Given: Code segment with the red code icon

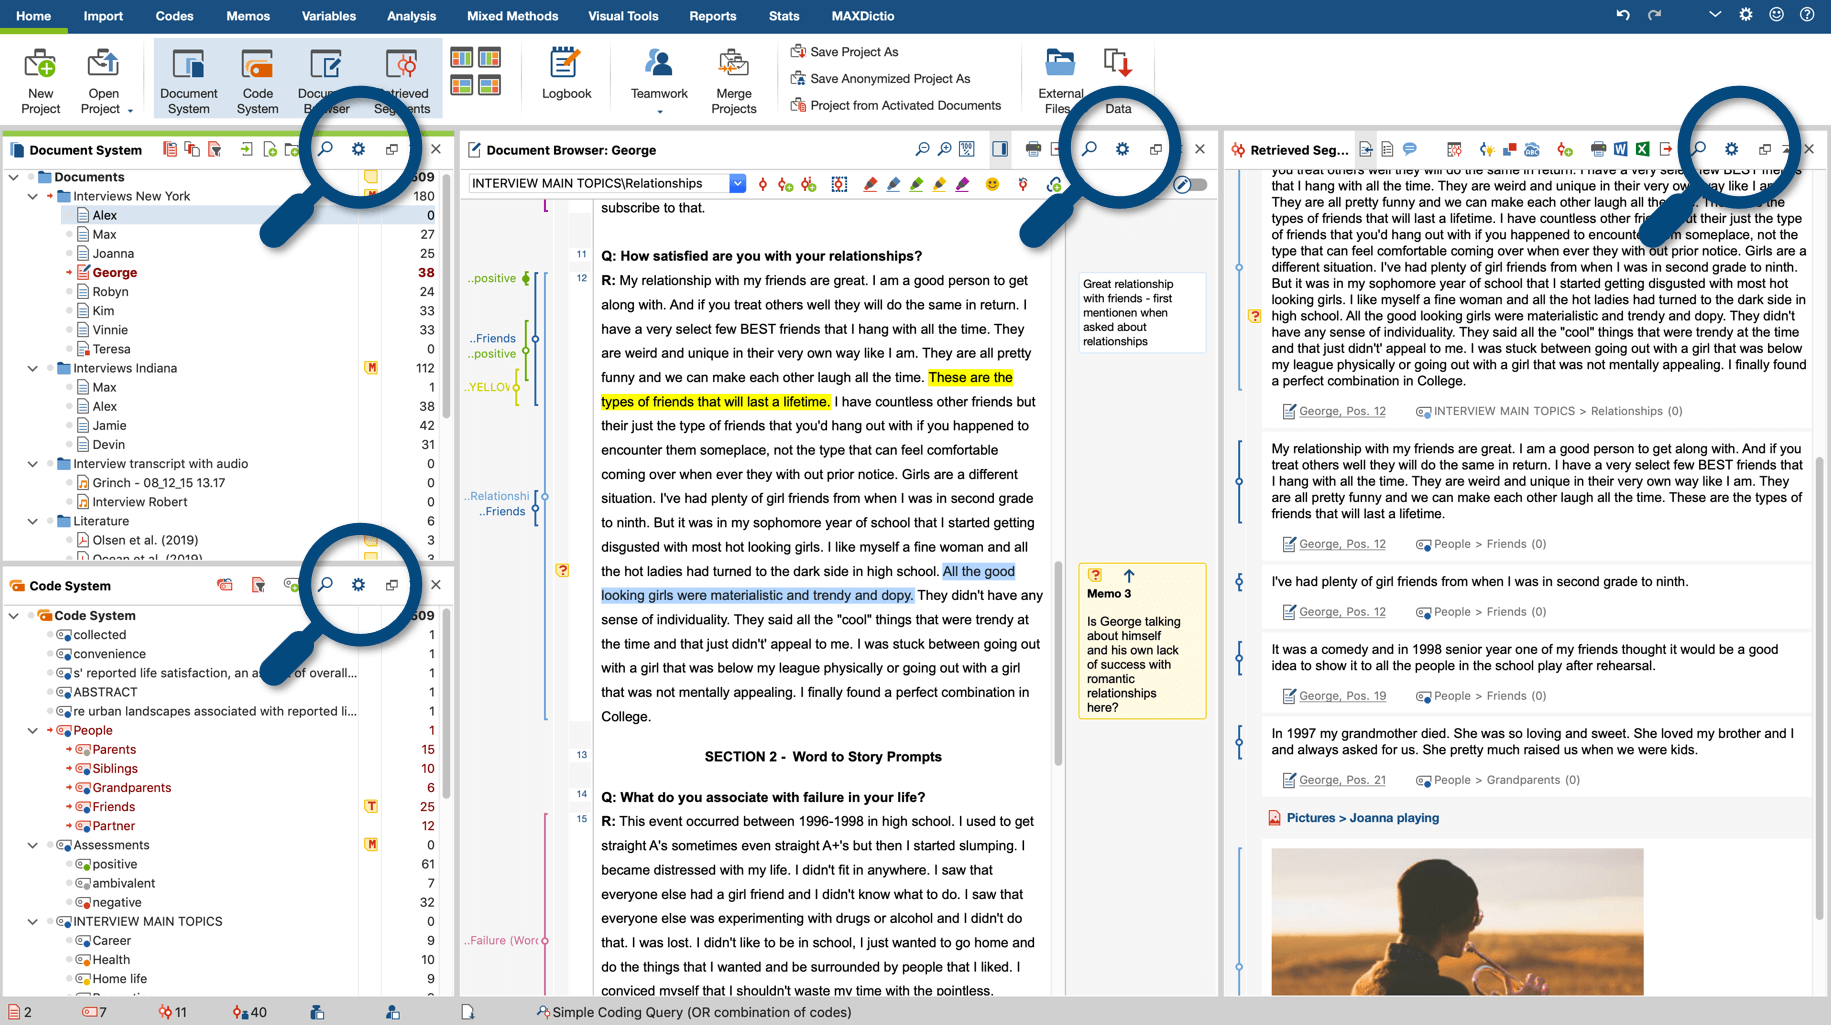Looking at the screenshot, I should 763,184.
